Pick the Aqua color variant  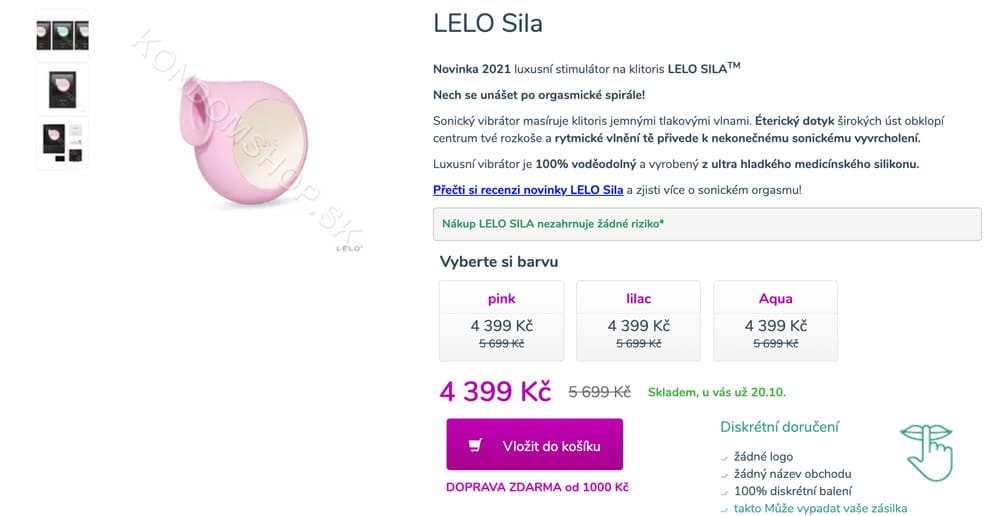(x=776, y=321)
